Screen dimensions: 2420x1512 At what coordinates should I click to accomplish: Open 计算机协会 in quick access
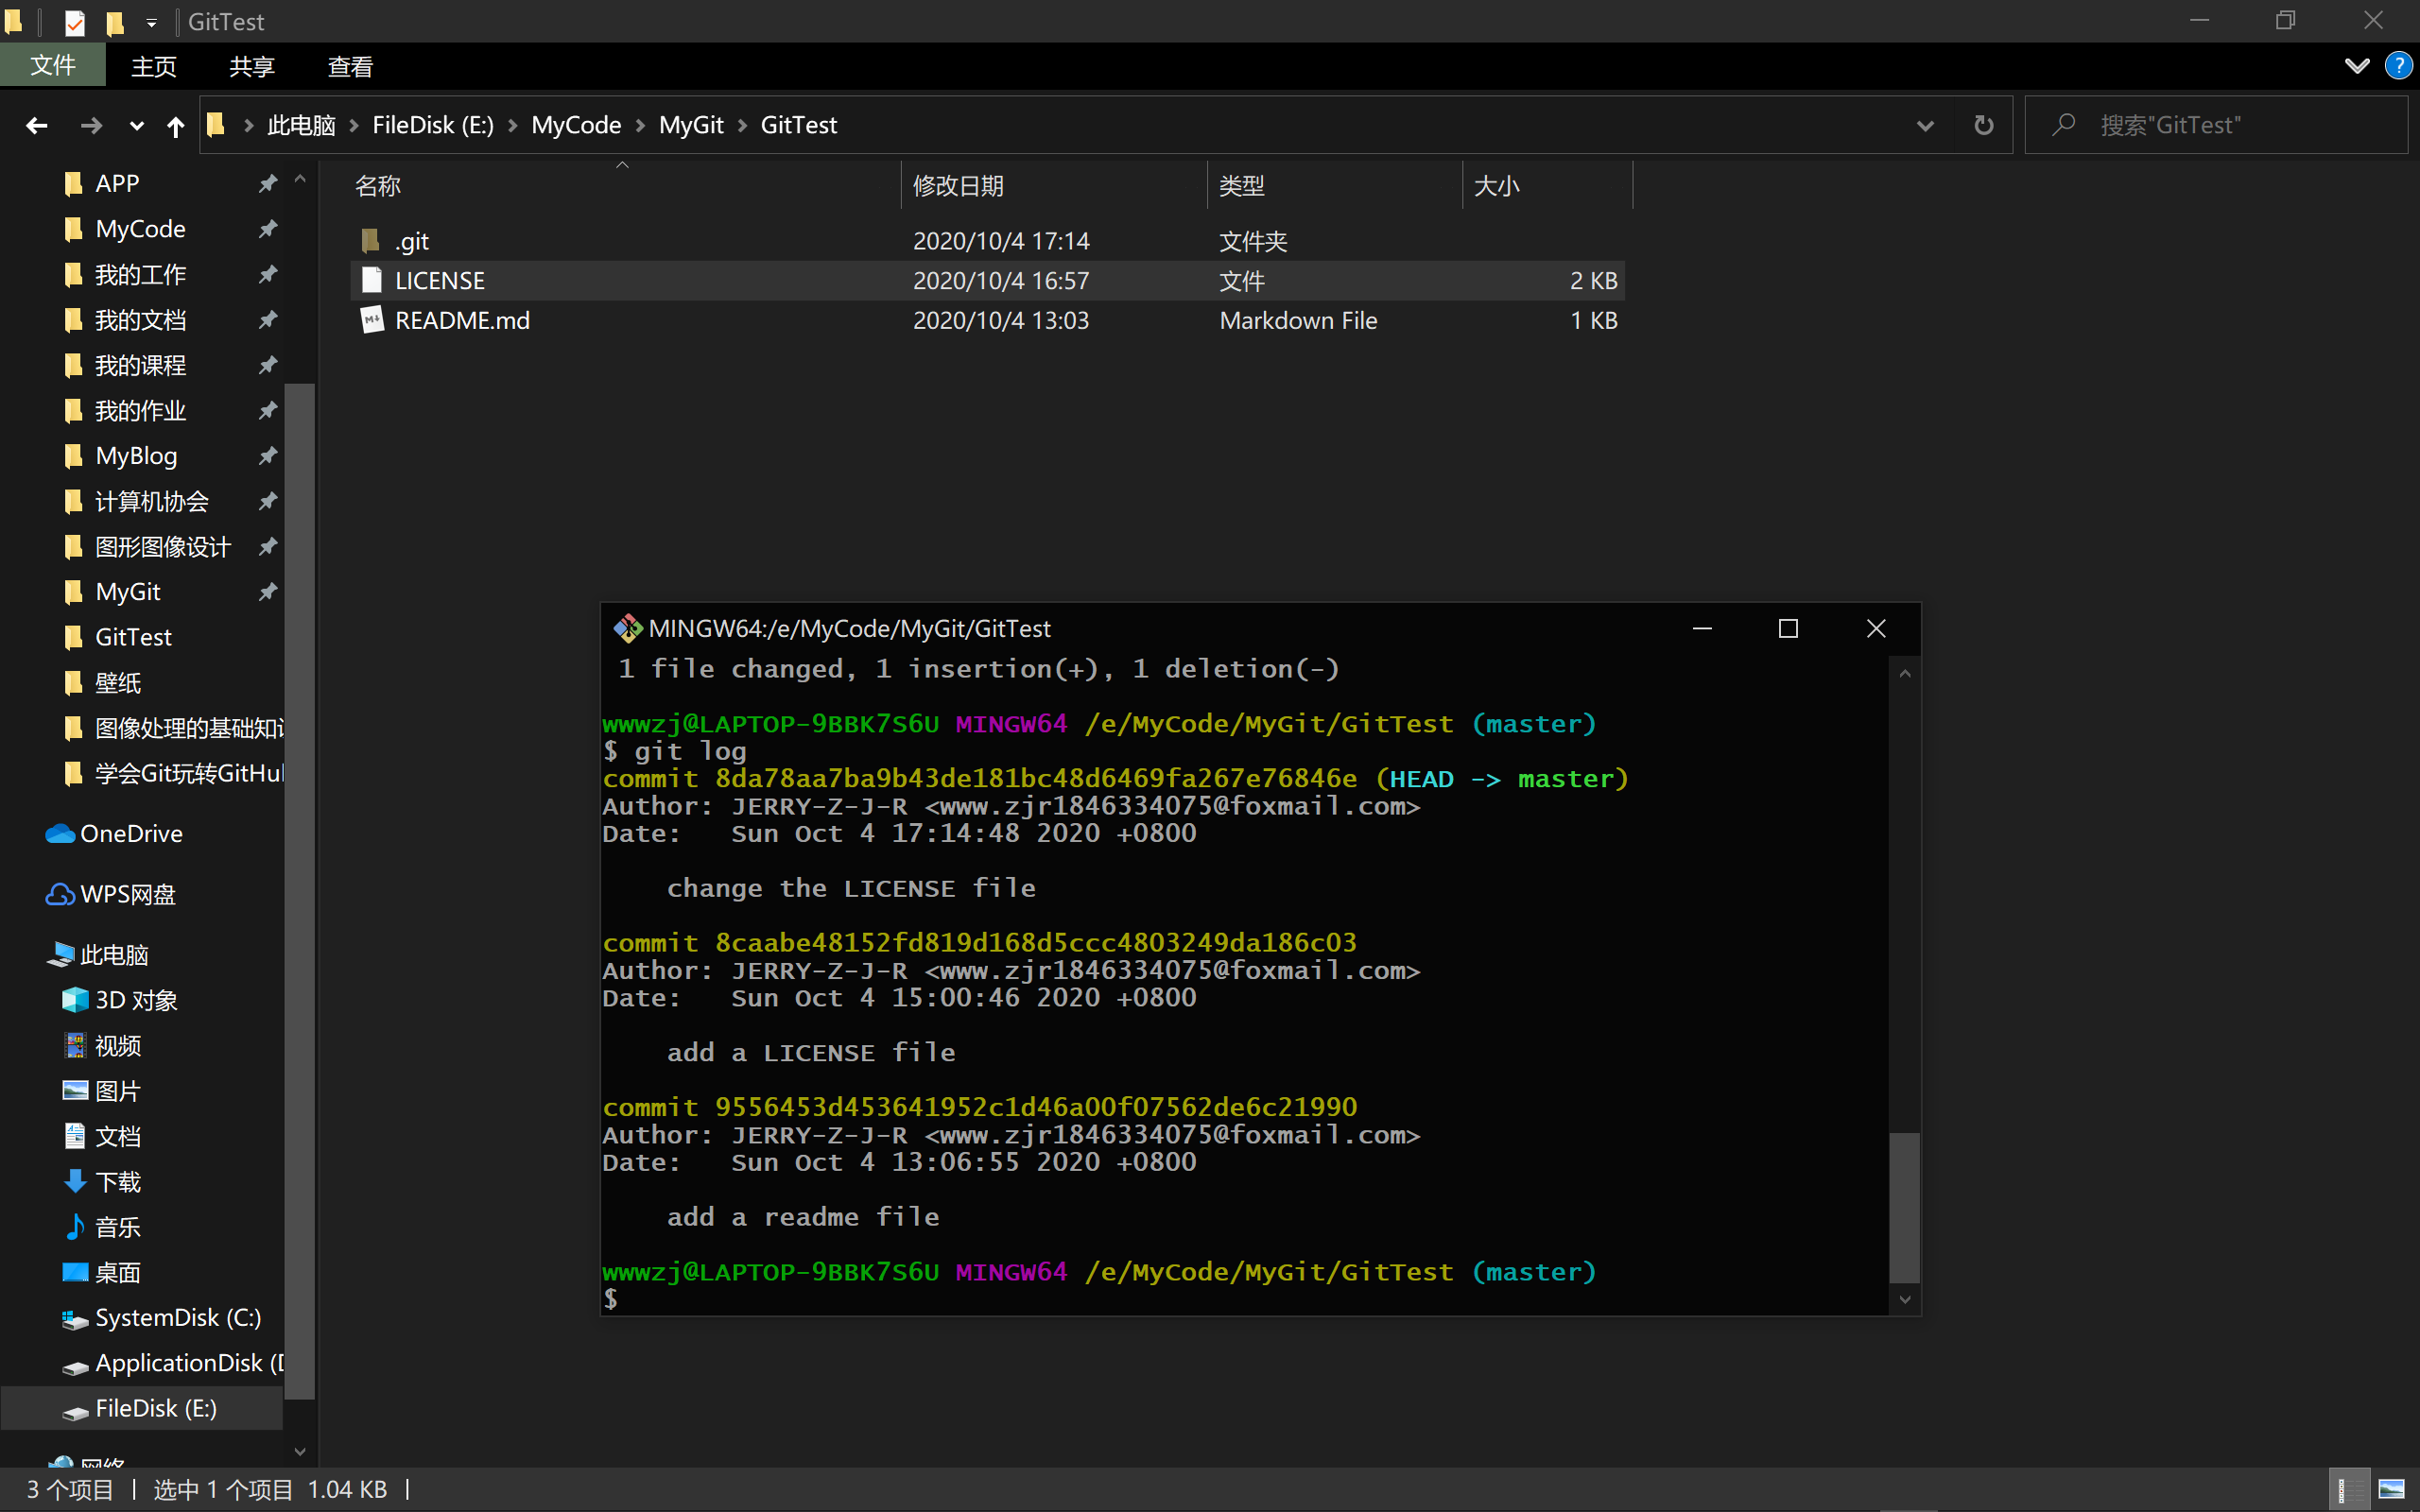pyautogui.click(x=151, y=501)
